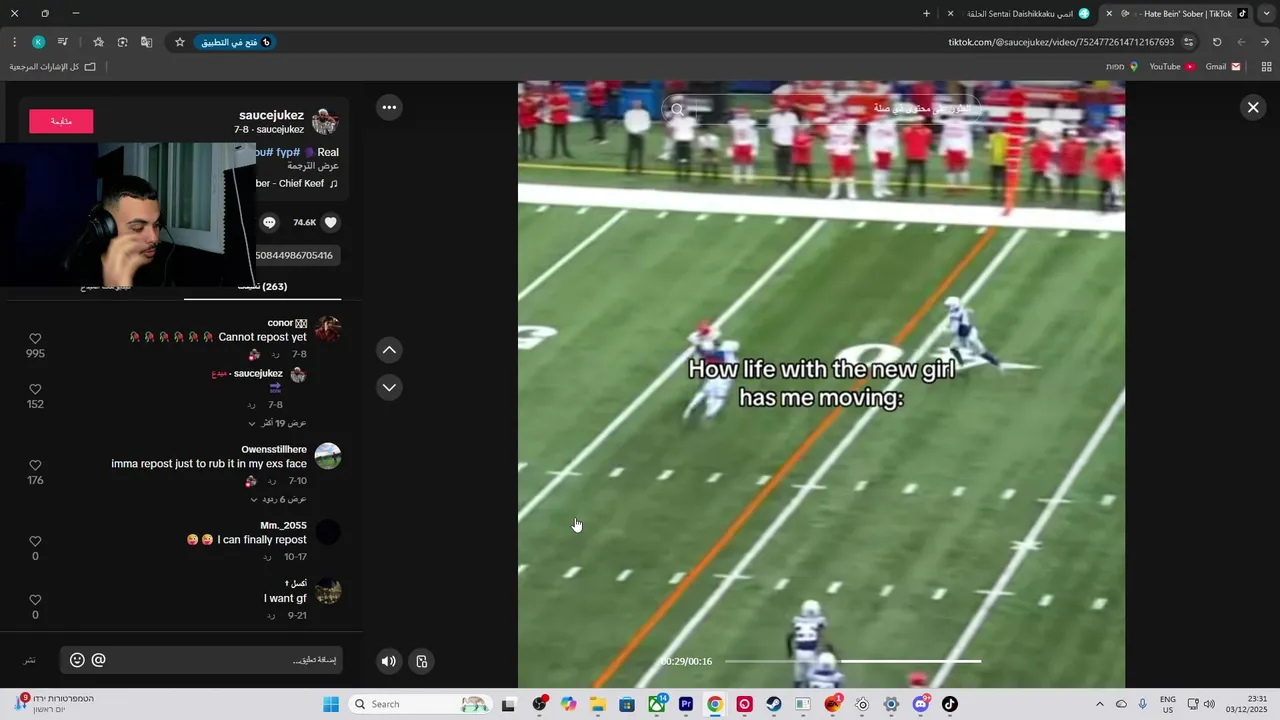1280x720 pixels.
Task: Open the media control playlist icon
Action: (x=62, y=42)
